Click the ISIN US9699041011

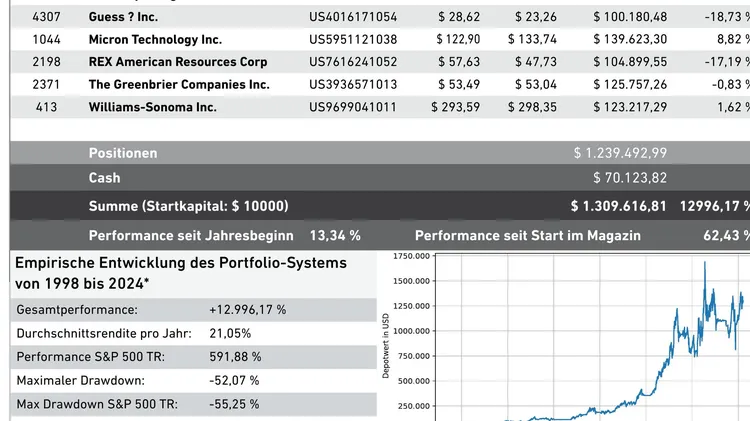tap(353, 107)
